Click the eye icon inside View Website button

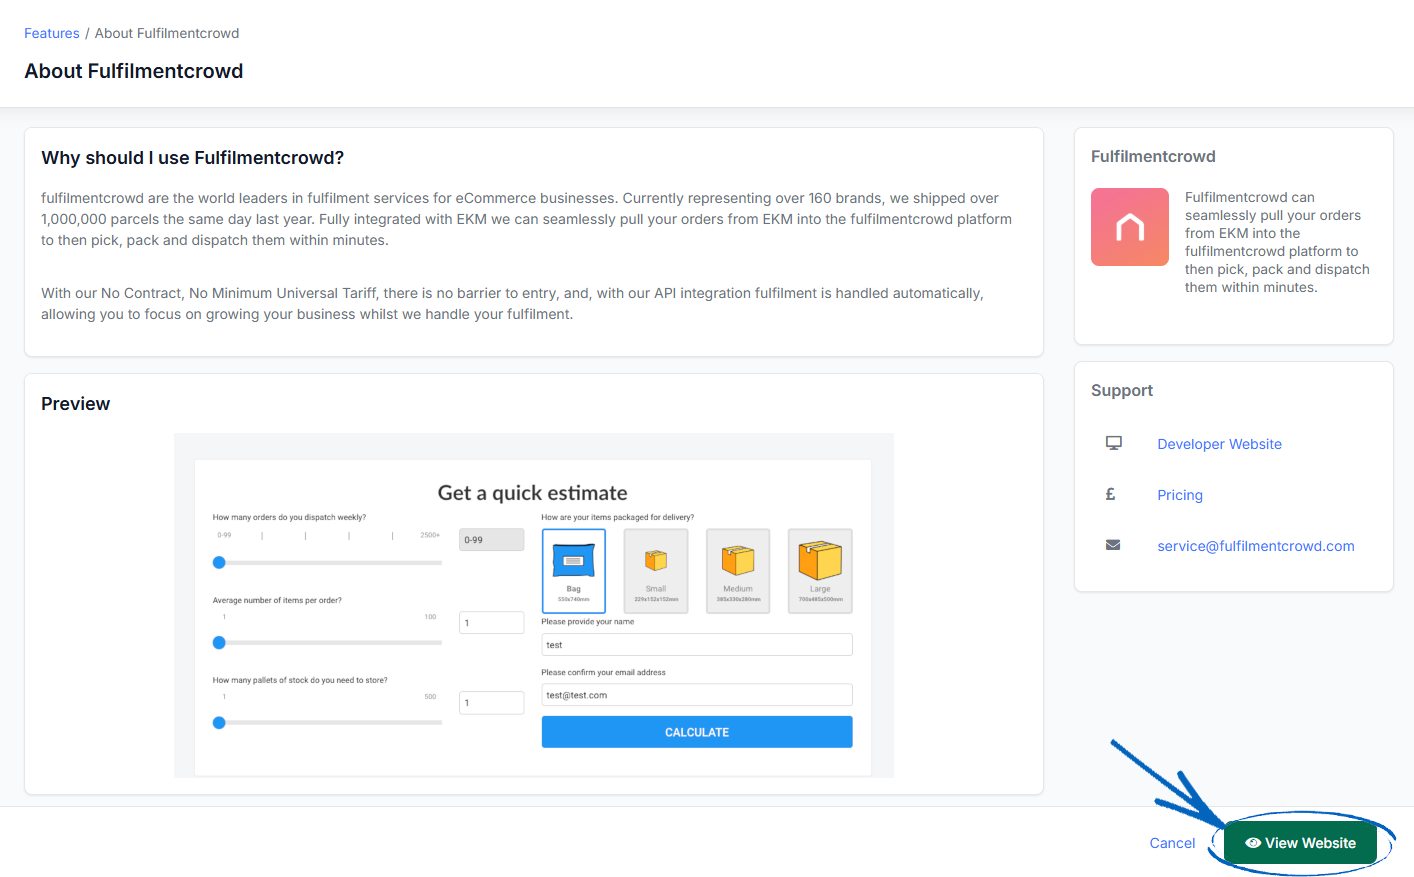coord(1252,843)
